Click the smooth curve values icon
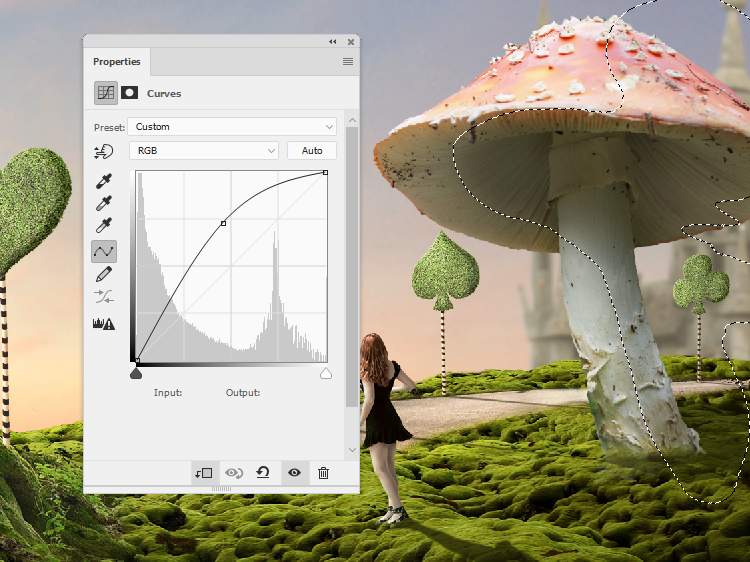 tap(104, 297)
